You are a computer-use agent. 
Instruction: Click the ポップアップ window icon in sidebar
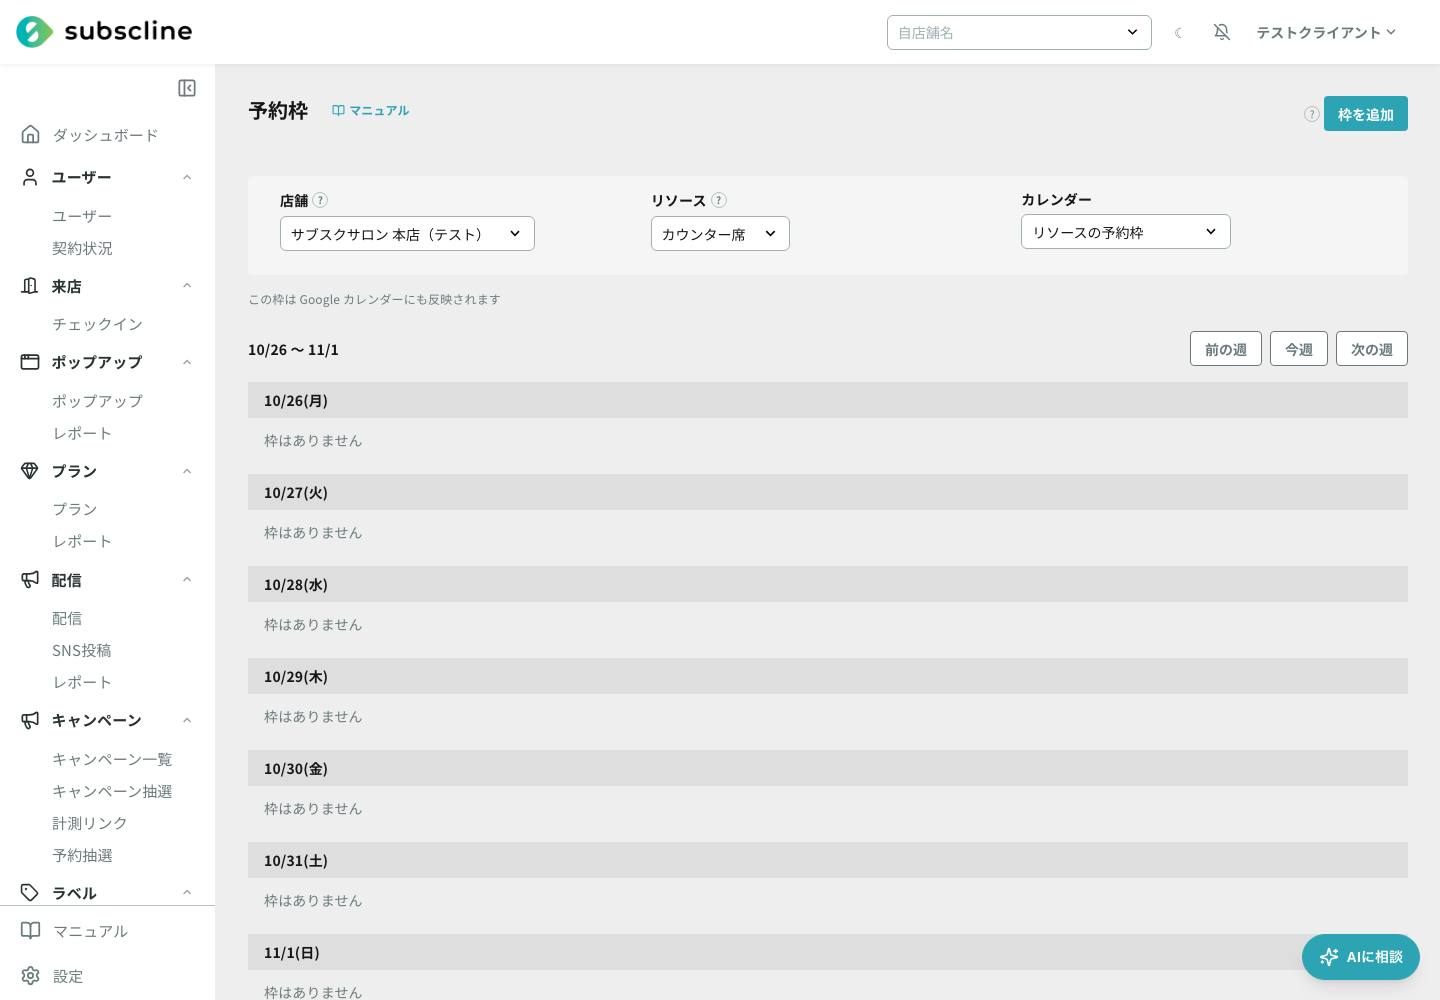31,362
